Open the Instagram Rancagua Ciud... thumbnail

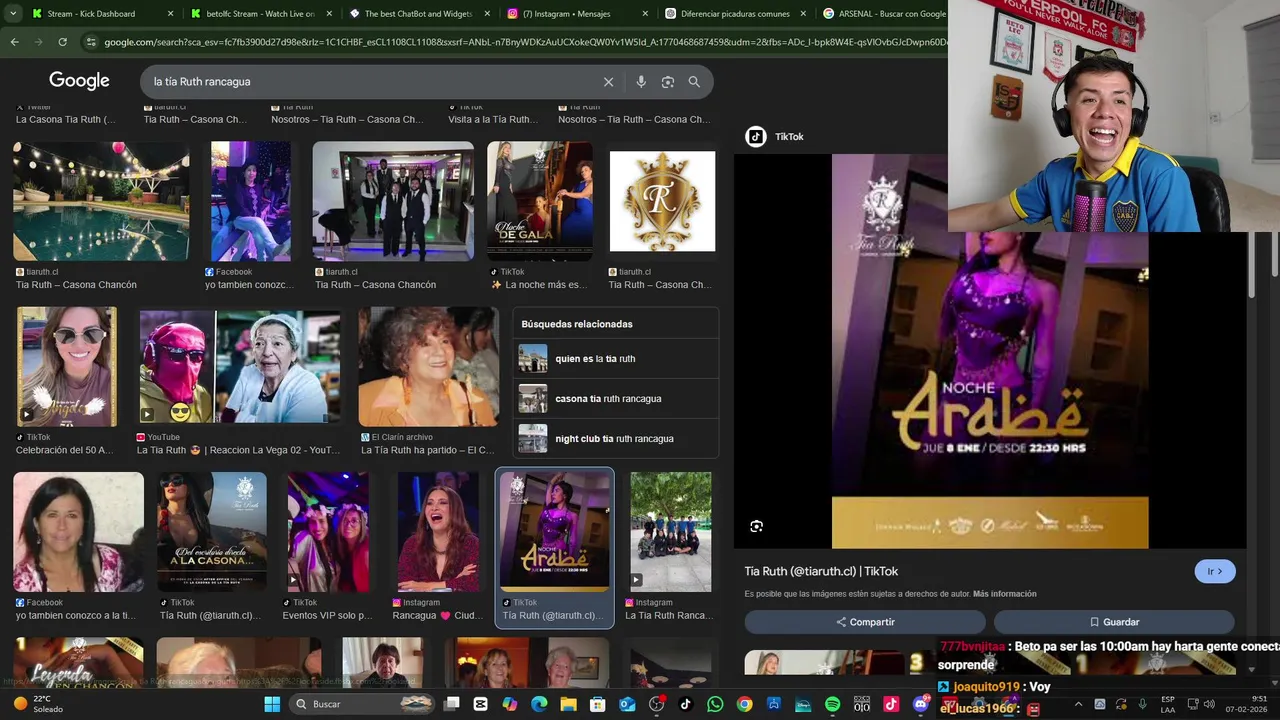click(438, 532)
